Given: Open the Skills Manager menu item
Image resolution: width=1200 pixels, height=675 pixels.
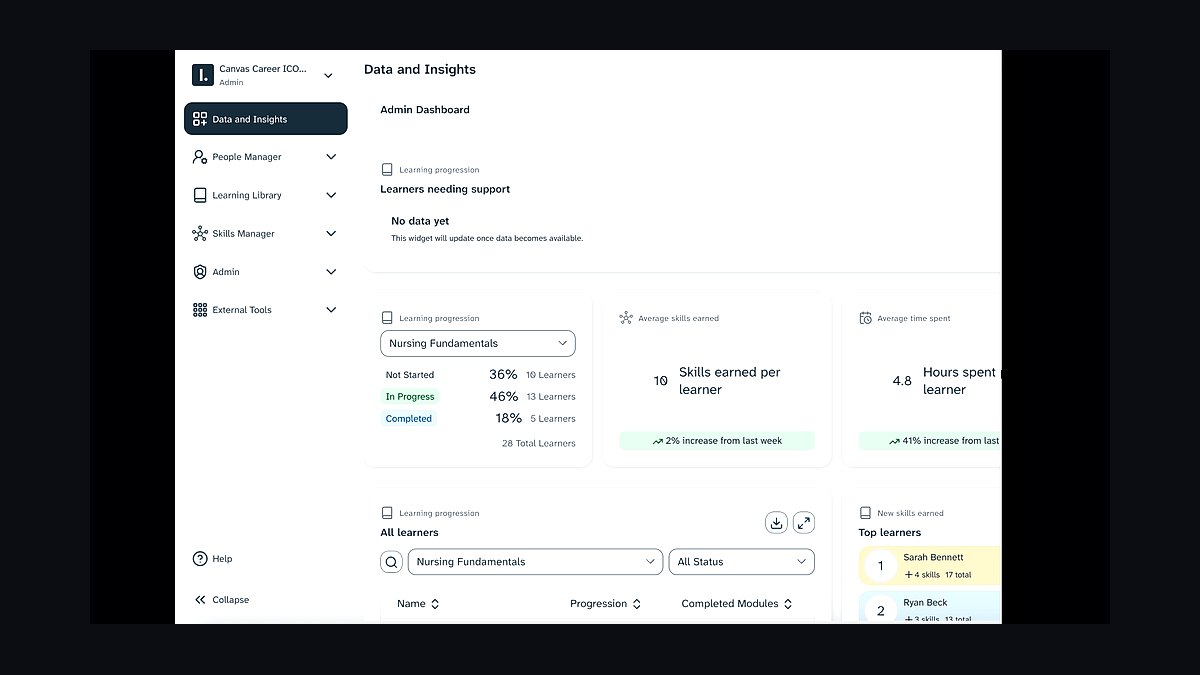Looking at the screenshot, I should [x=266, y=233].
